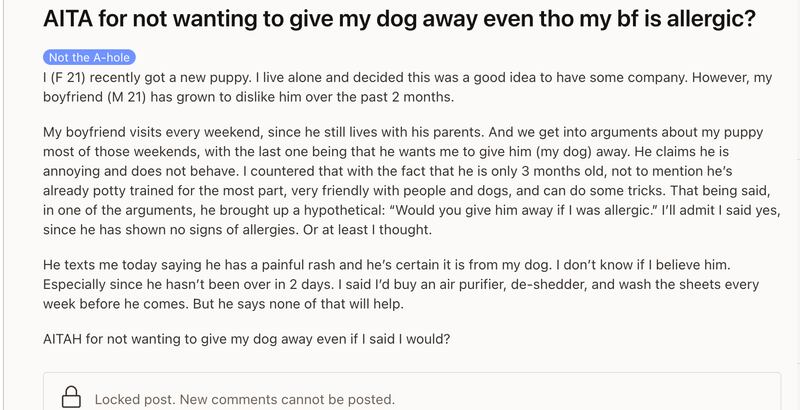
Task: Click the paragraph starting 'He texts me today'
Action: click(401, 285)
